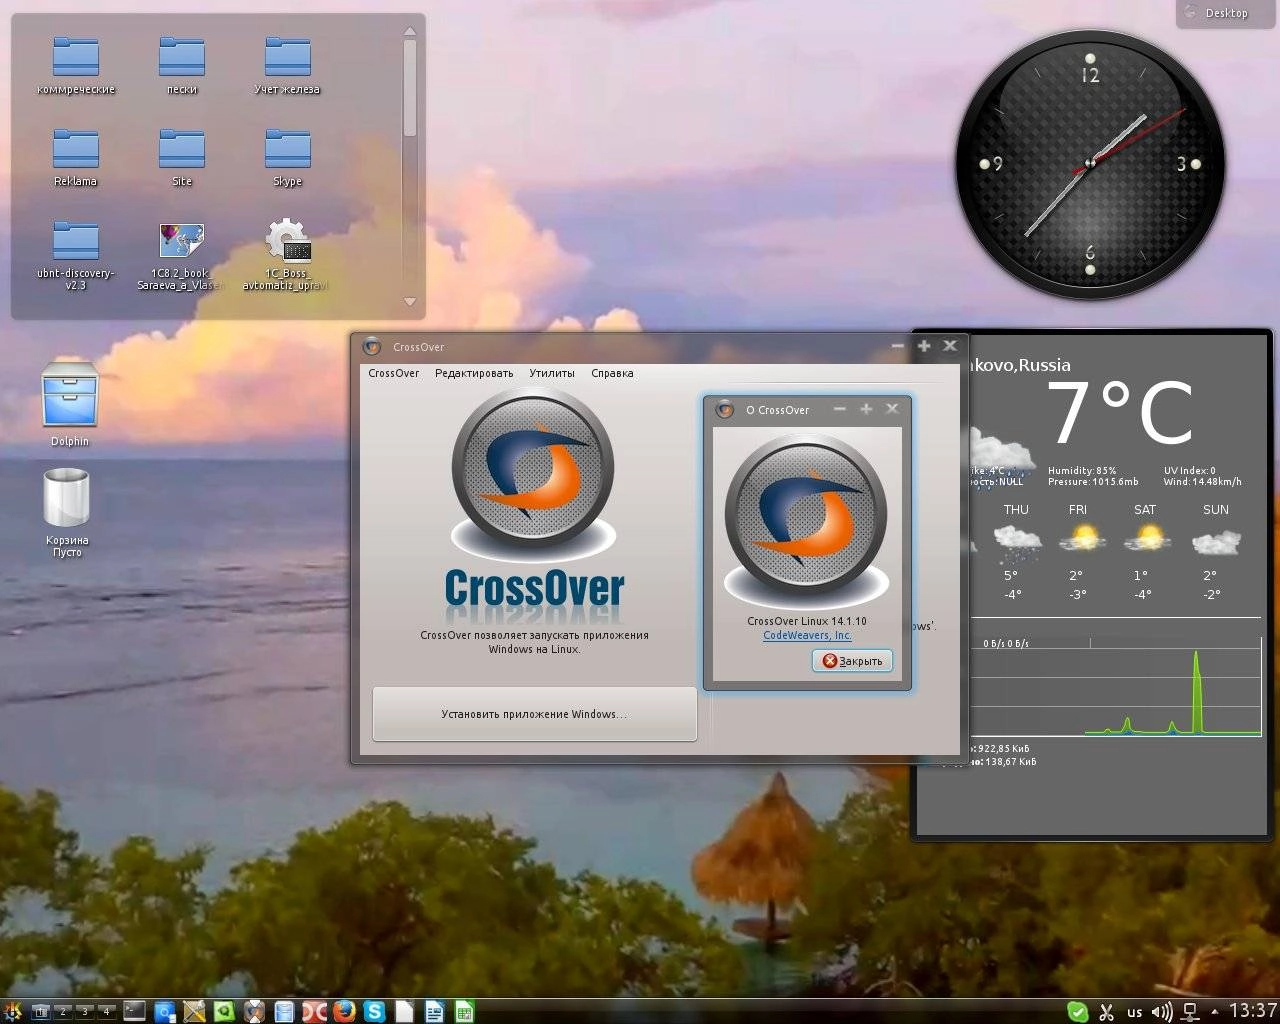Open the blue search app taskbar icon
The height and width of the screenshot is (1024, 1280).
164,1012
